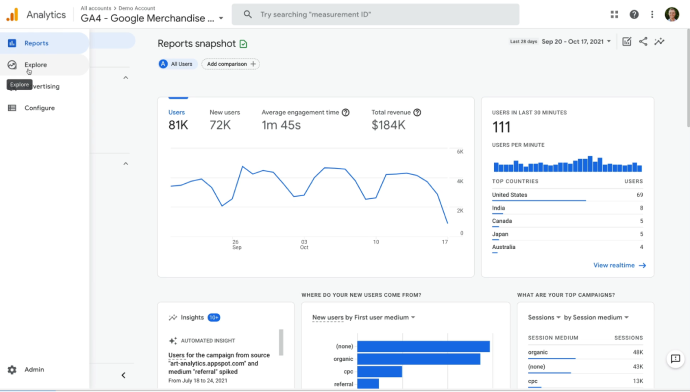The height and width of the screenshot is (392, 690).
Task: Click the View realtime arrow icon
Action: [x=642, y=265]
